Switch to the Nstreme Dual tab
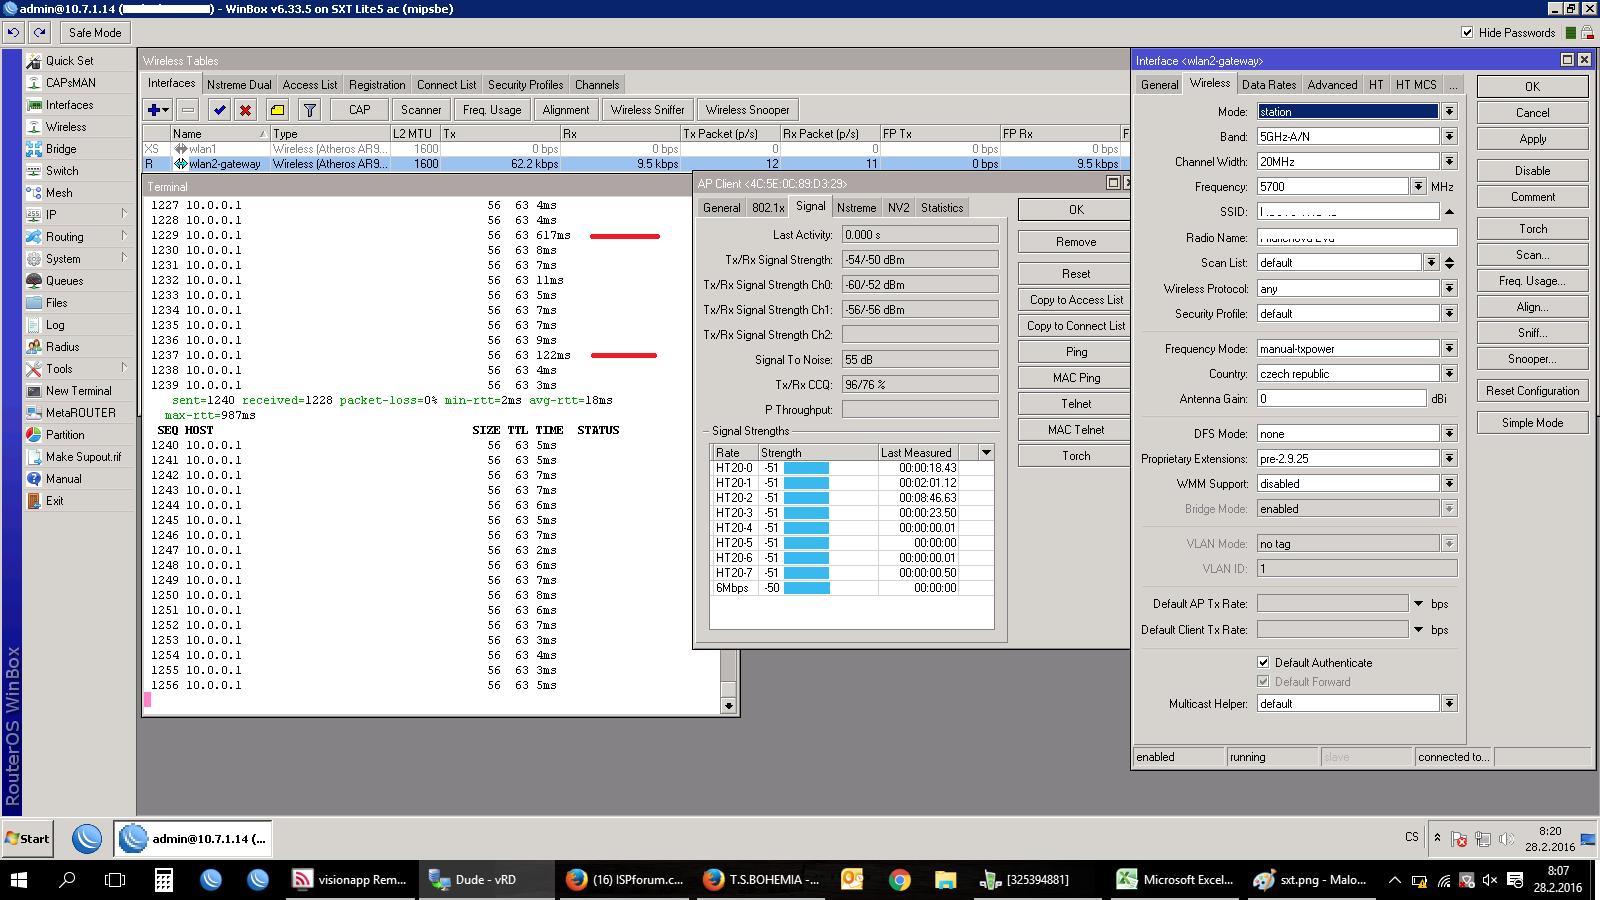 pyautogui.click(x=239, y=85)
